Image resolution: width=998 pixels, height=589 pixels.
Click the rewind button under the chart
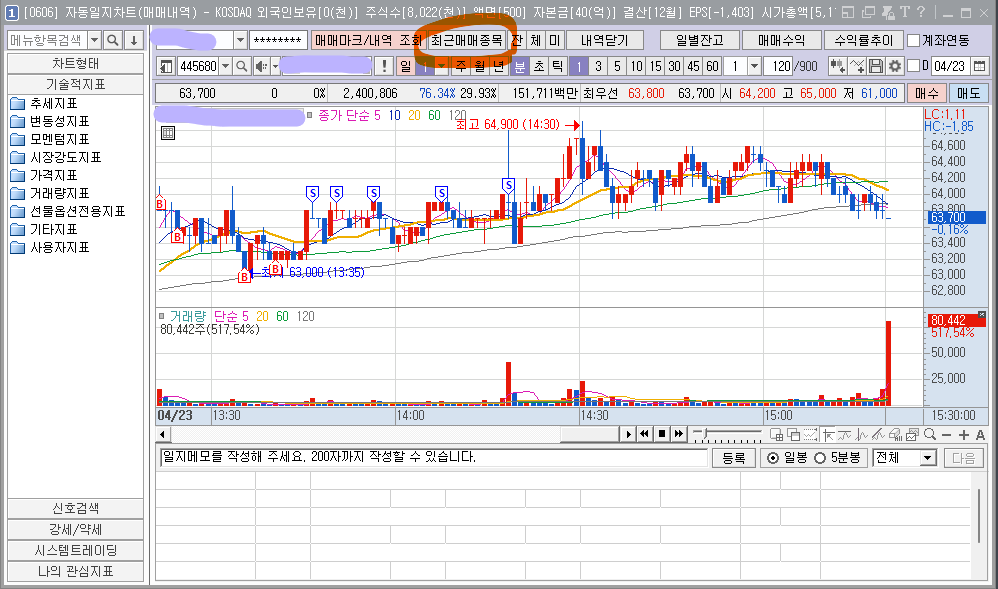[x=645, y=434]
